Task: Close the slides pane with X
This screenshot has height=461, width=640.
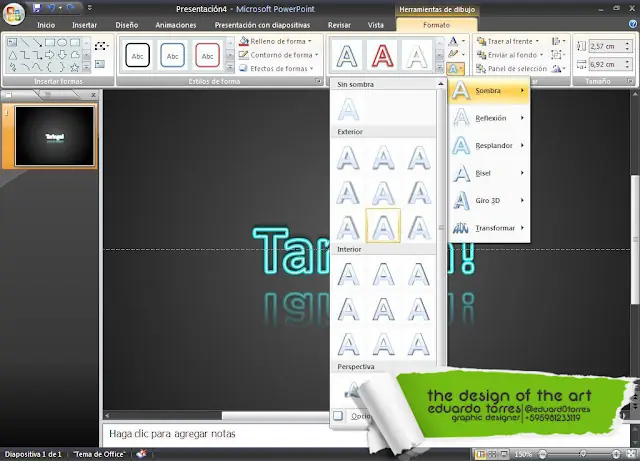Action: pos(93,95)
